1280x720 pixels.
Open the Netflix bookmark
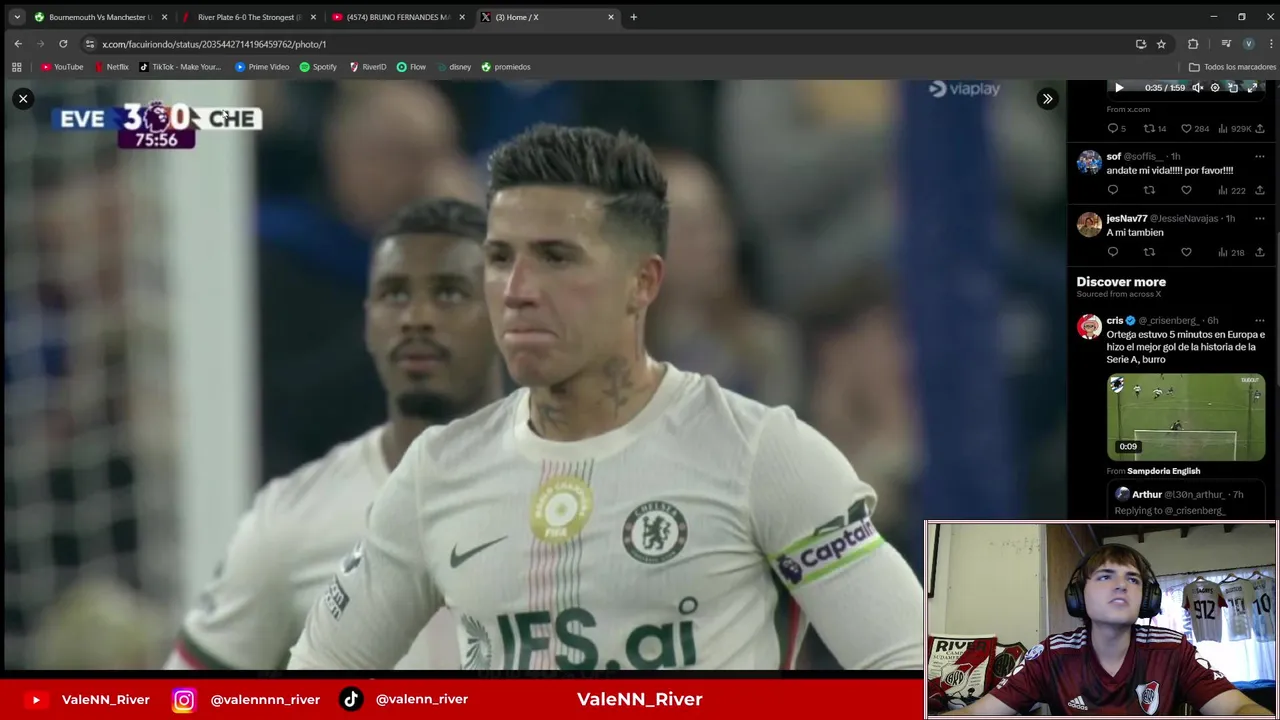tap(111, 67)
